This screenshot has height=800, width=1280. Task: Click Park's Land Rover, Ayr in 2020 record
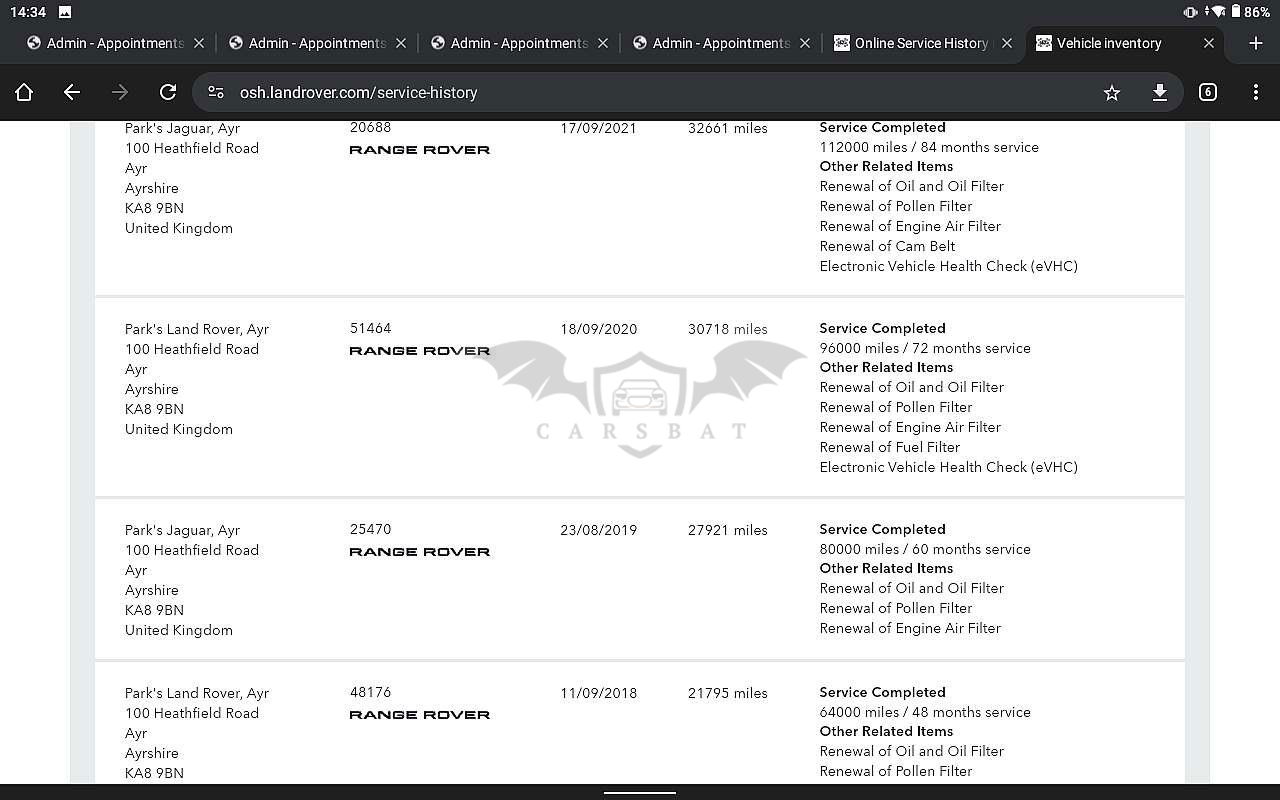click(197, 329)
